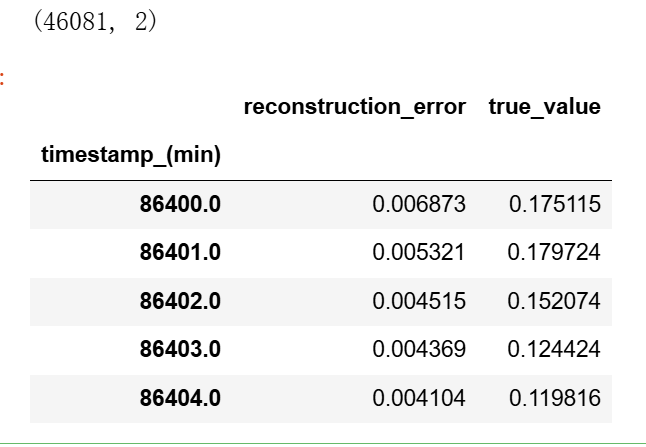Select the 86404.0 index label
This screenshot has width=646, height=447.
coord(180,398)
